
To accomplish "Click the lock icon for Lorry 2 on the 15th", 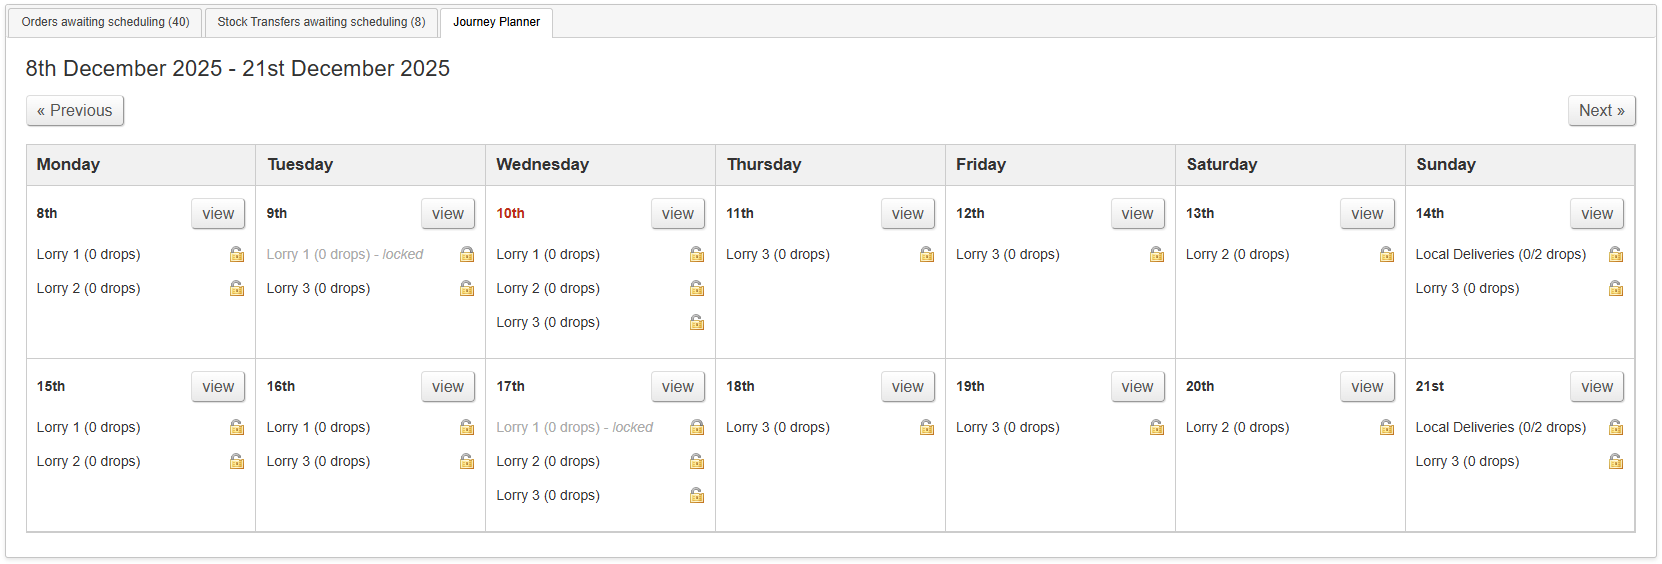I will click(237, 461).
